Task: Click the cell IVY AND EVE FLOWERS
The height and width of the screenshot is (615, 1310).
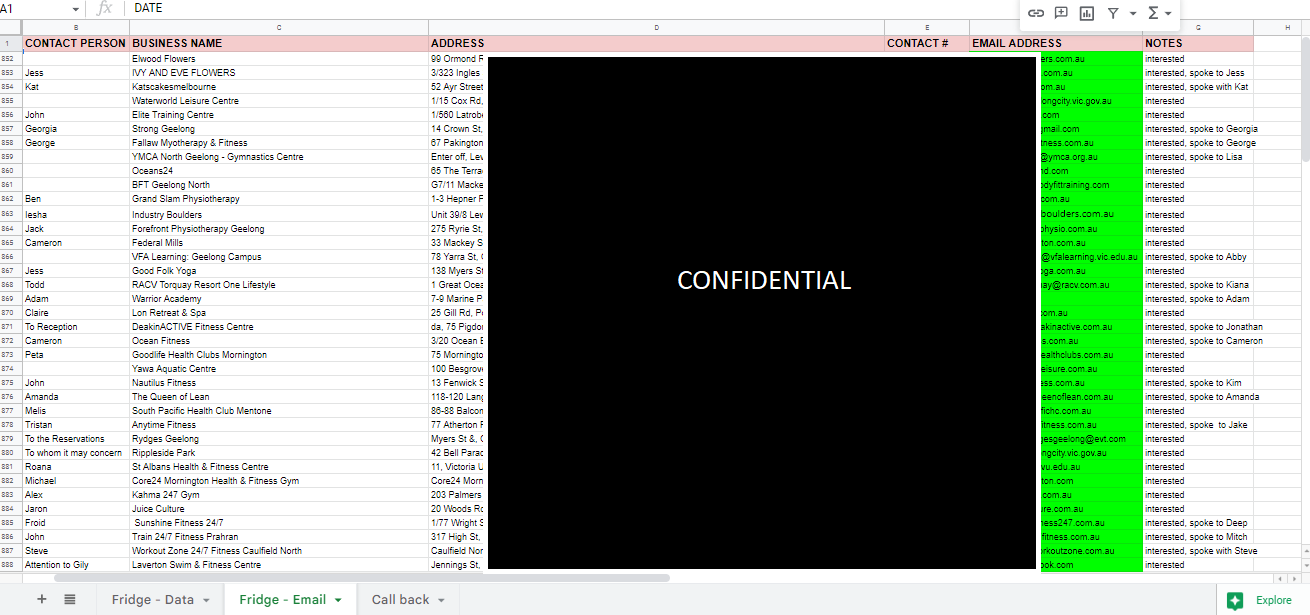Action: 279,73
